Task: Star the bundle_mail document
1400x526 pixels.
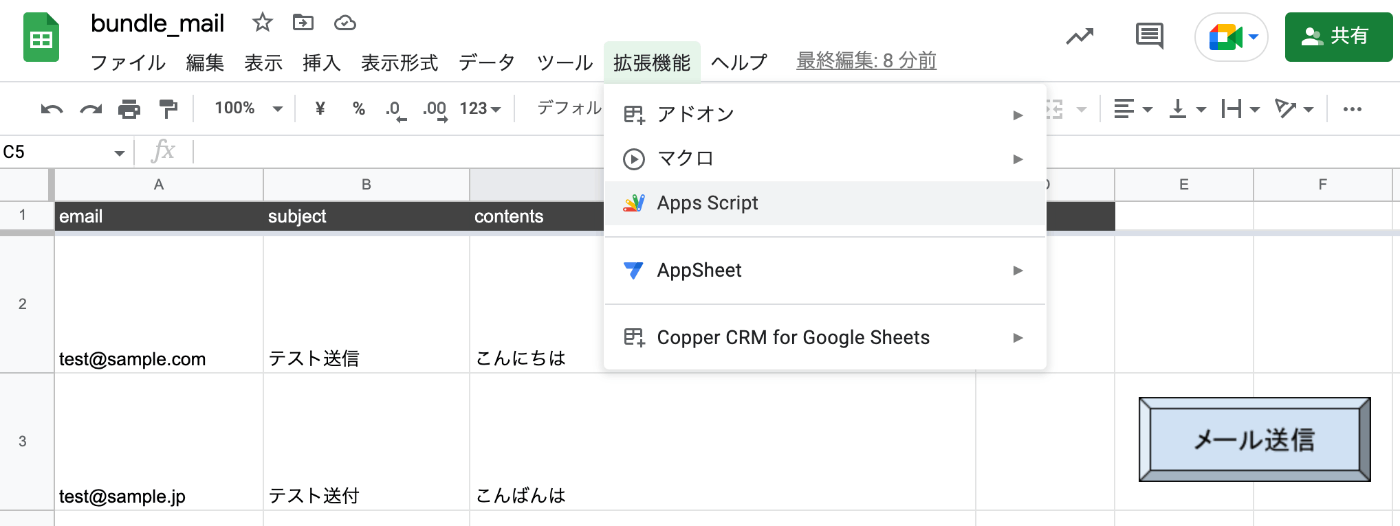Action: pyautogui.click(x=262, y=23)
